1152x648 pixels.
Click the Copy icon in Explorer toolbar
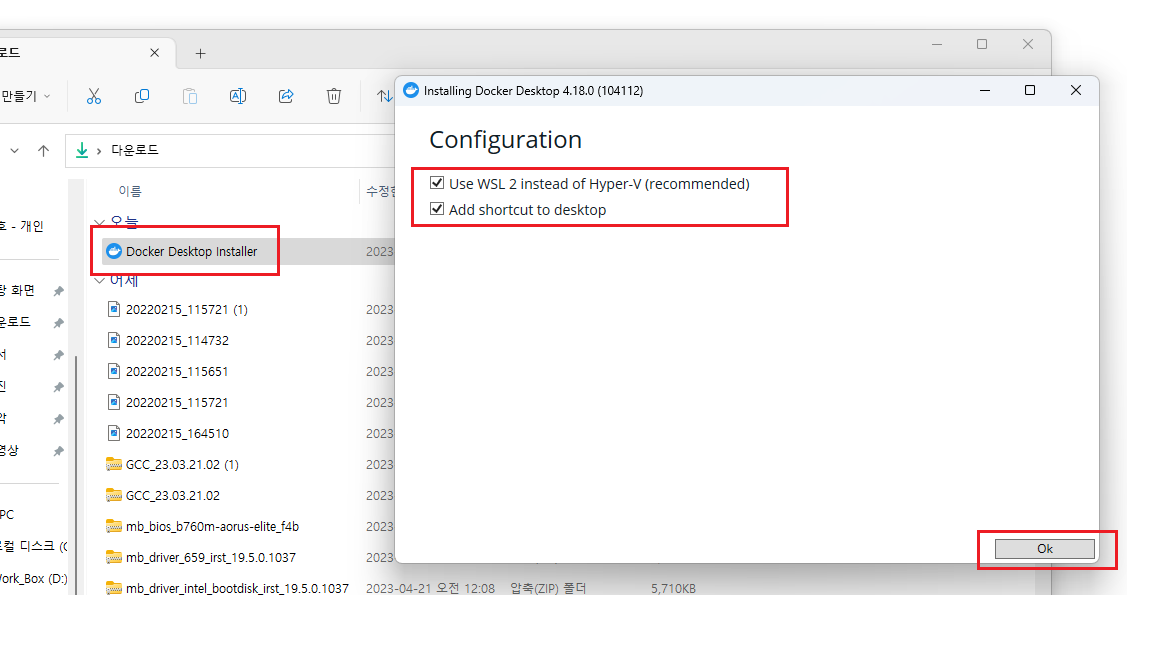[x=142, y=96]
